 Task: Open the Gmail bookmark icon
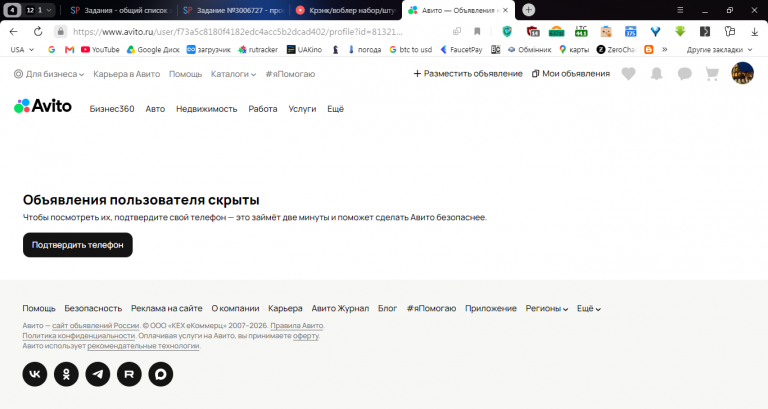[x=70, y=49]
